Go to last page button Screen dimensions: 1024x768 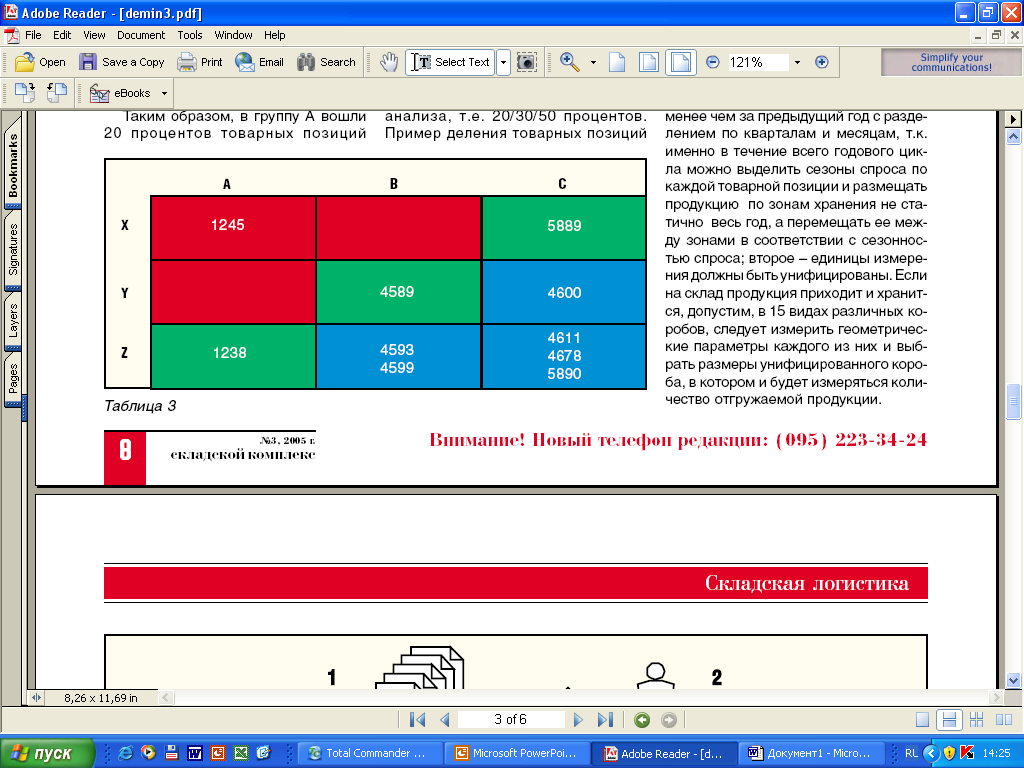coord(605,720)
